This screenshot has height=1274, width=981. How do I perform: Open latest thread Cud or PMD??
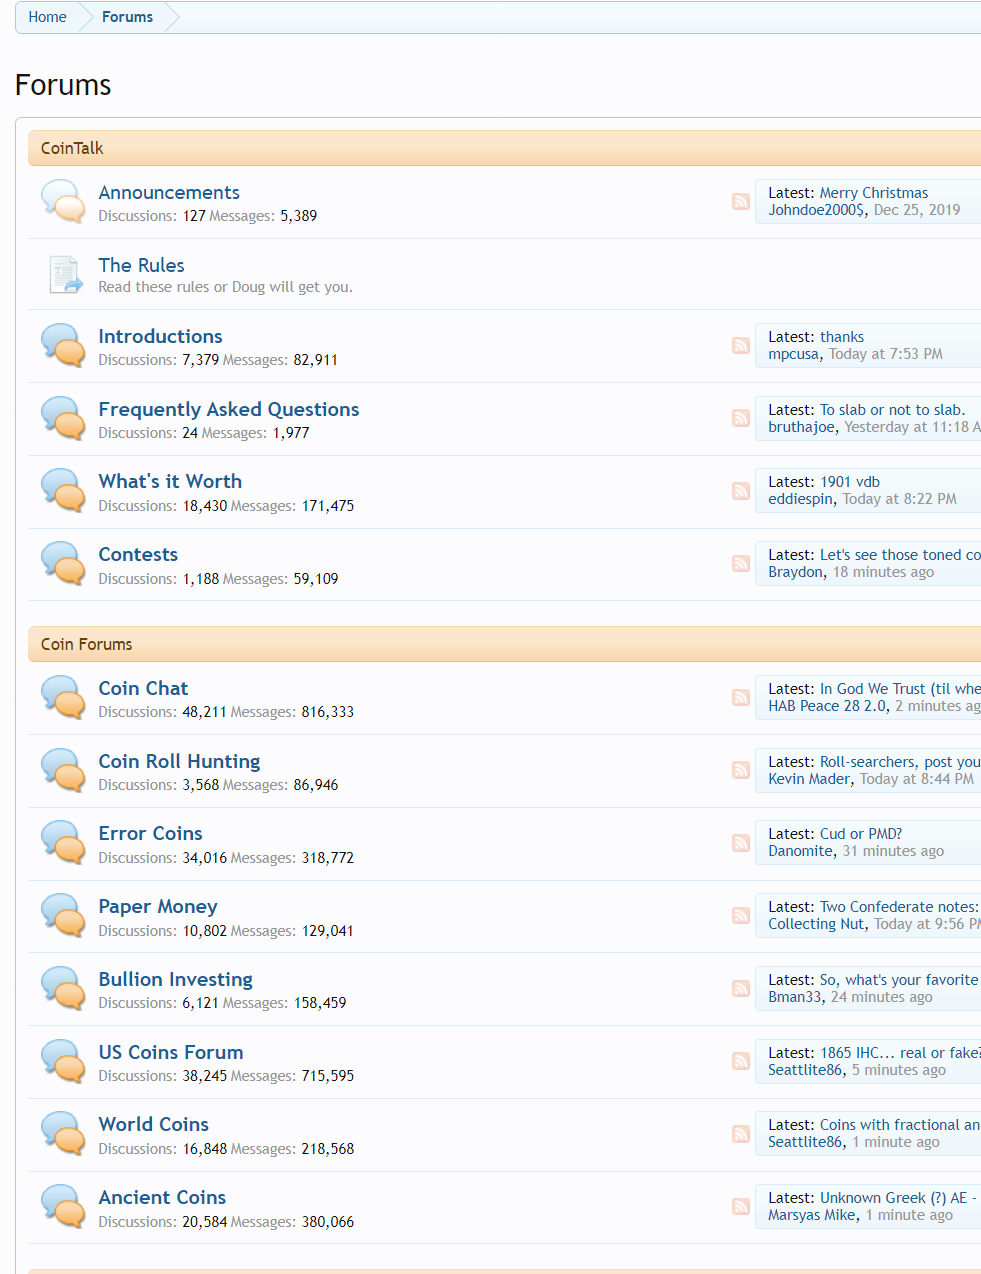[x=861, y=834]
